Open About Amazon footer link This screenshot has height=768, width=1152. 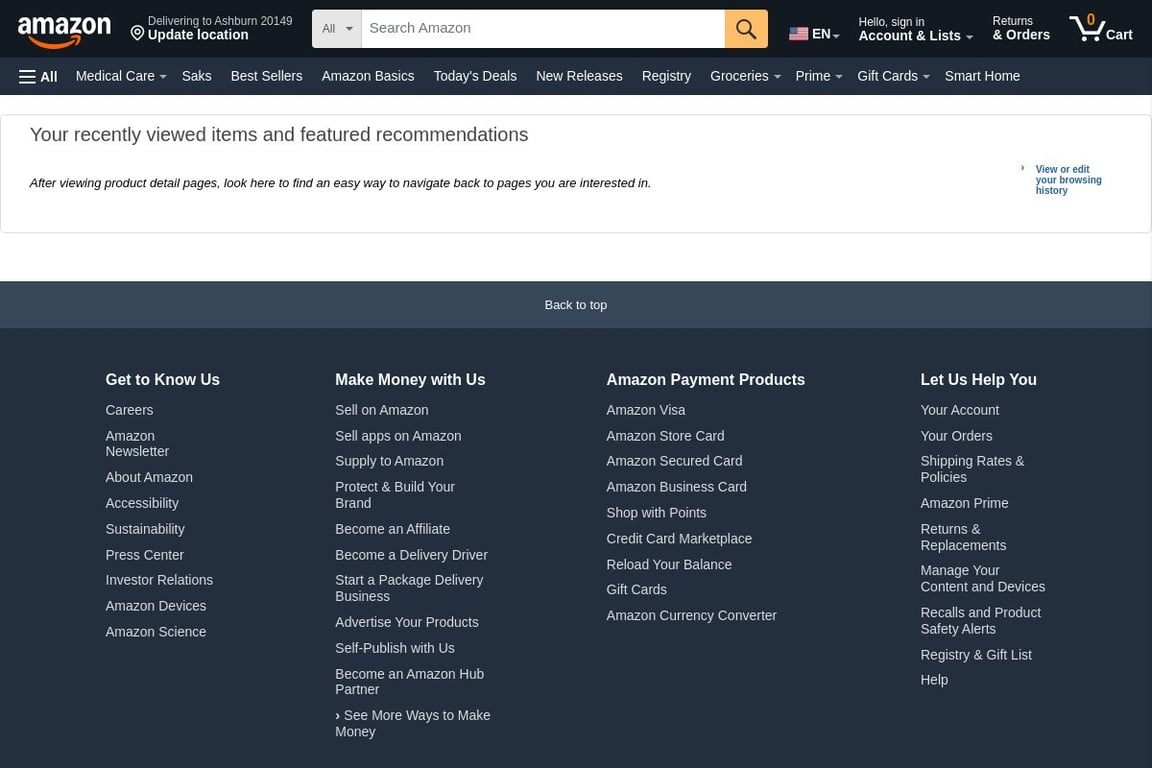tap(149, 478)
